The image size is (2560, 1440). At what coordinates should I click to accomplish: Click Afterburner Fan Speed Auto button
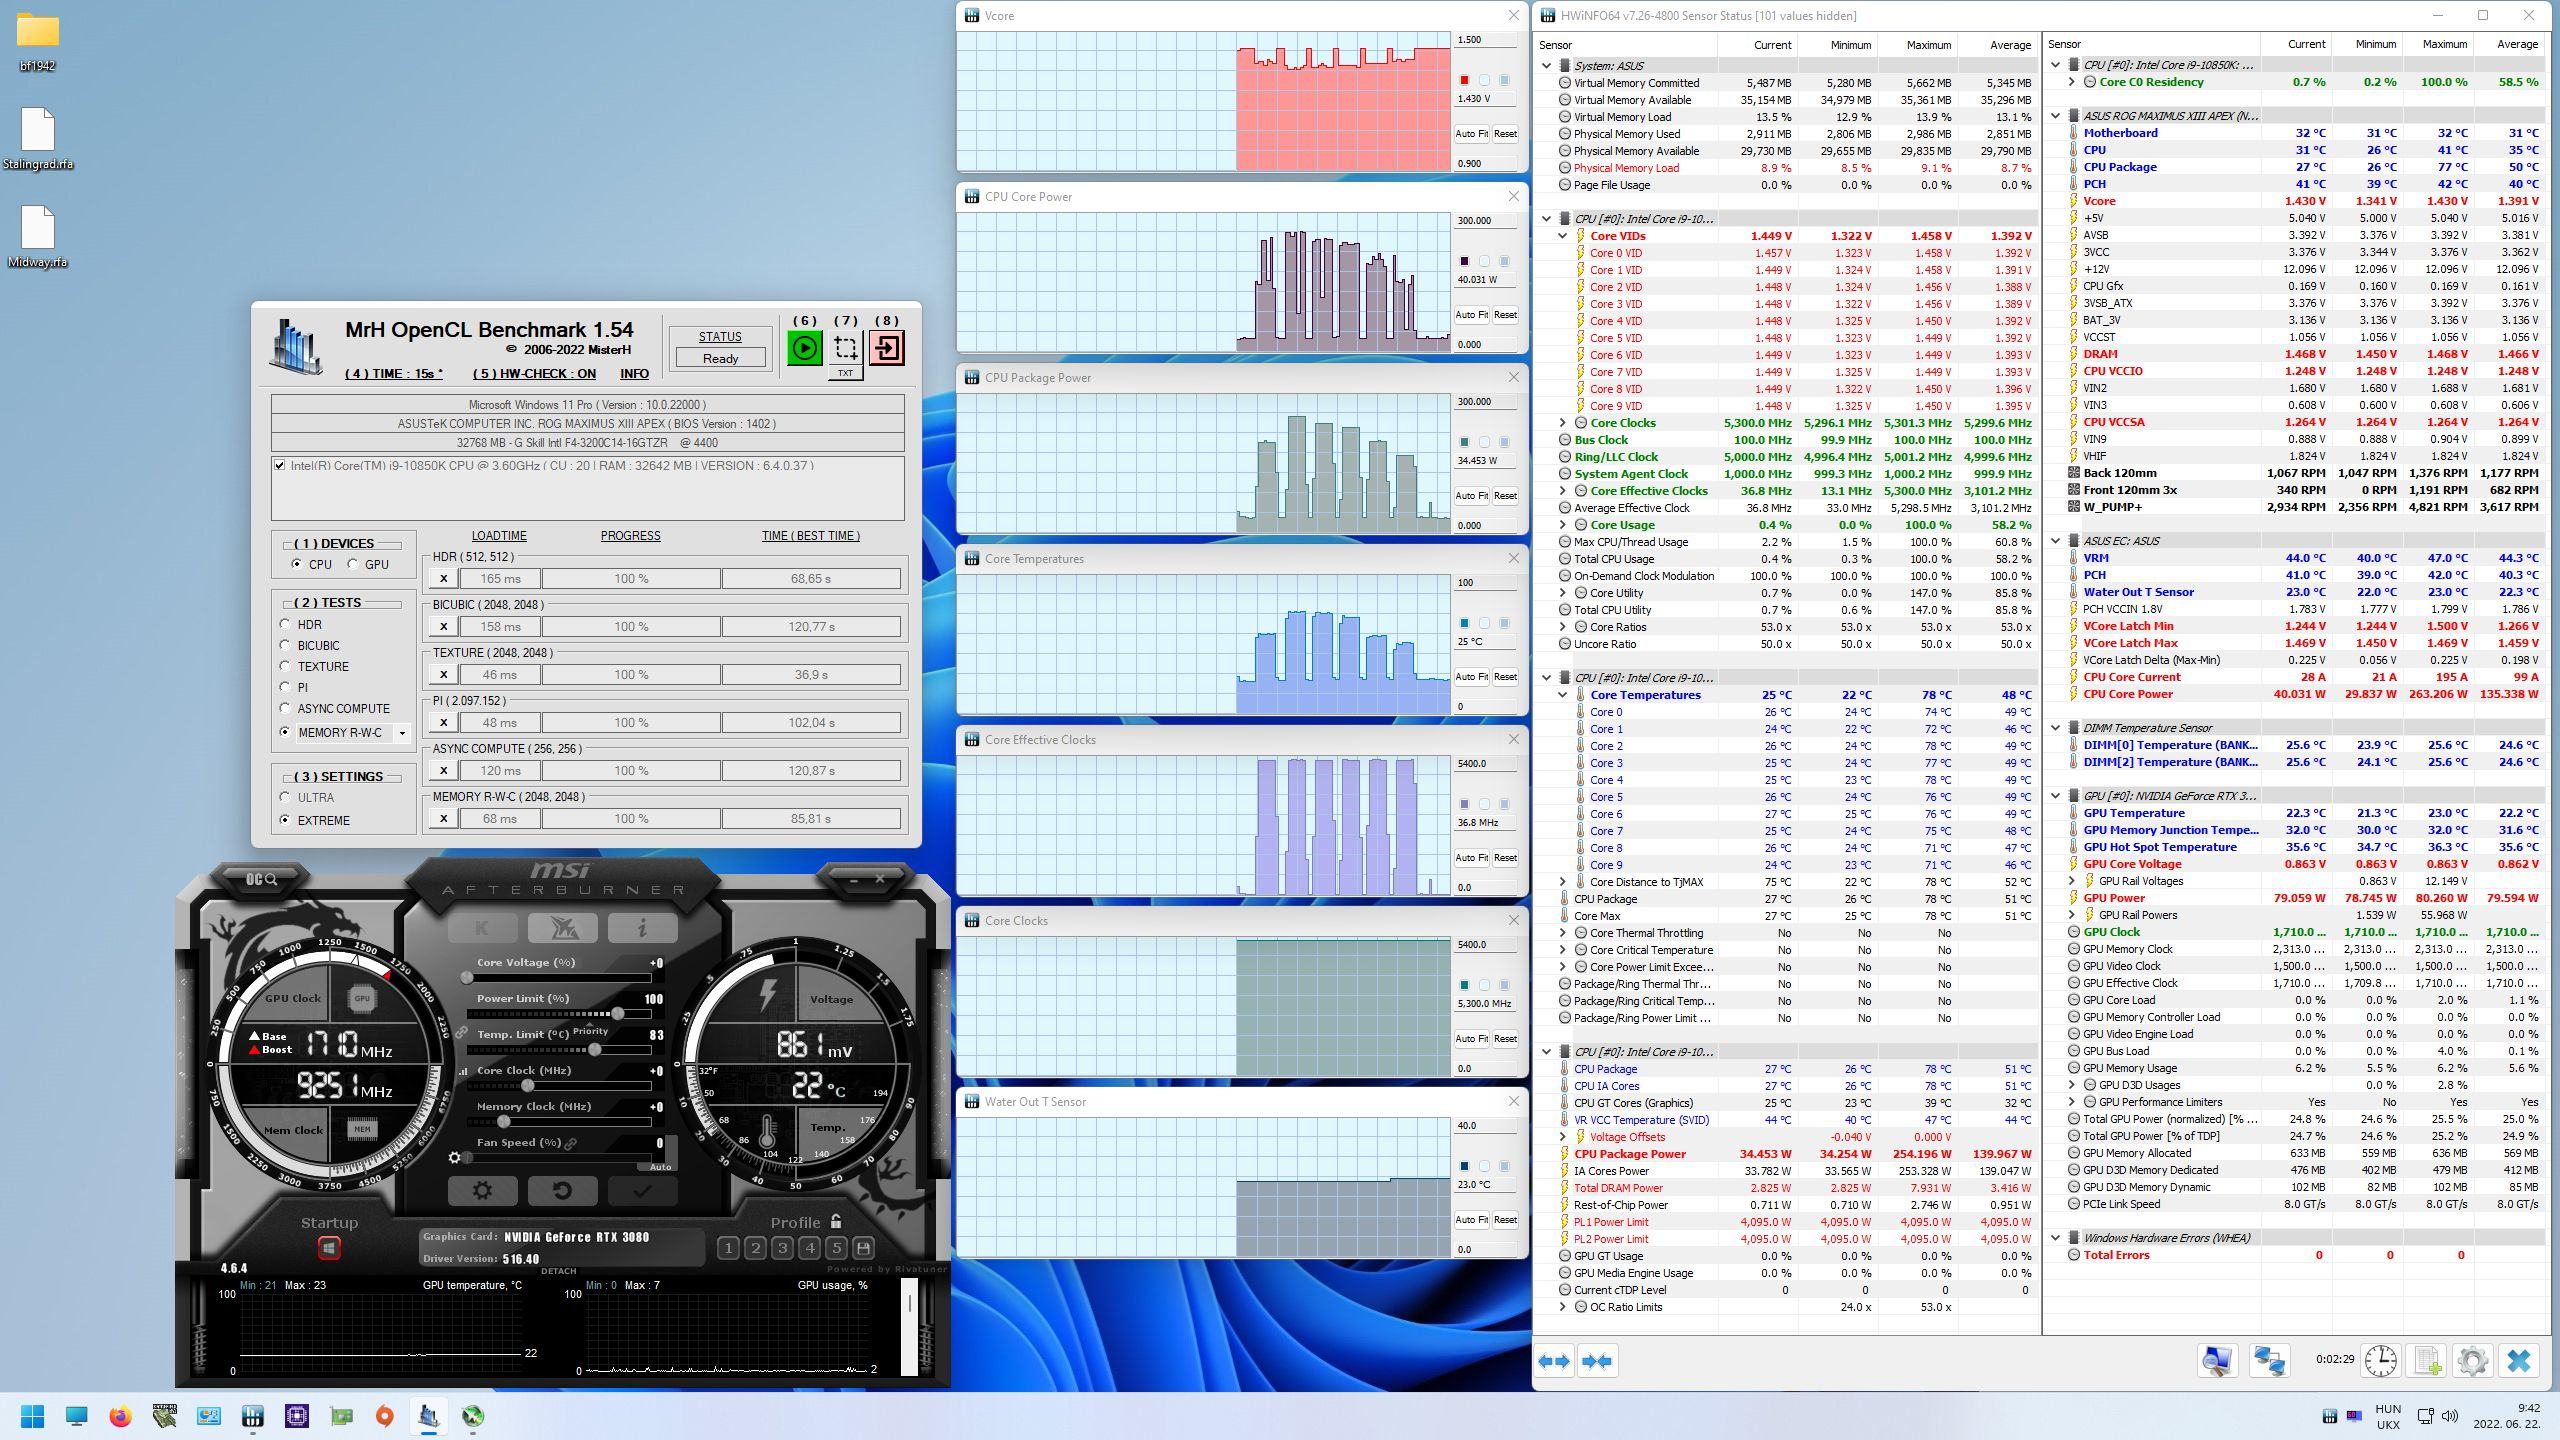(660, 1166)
